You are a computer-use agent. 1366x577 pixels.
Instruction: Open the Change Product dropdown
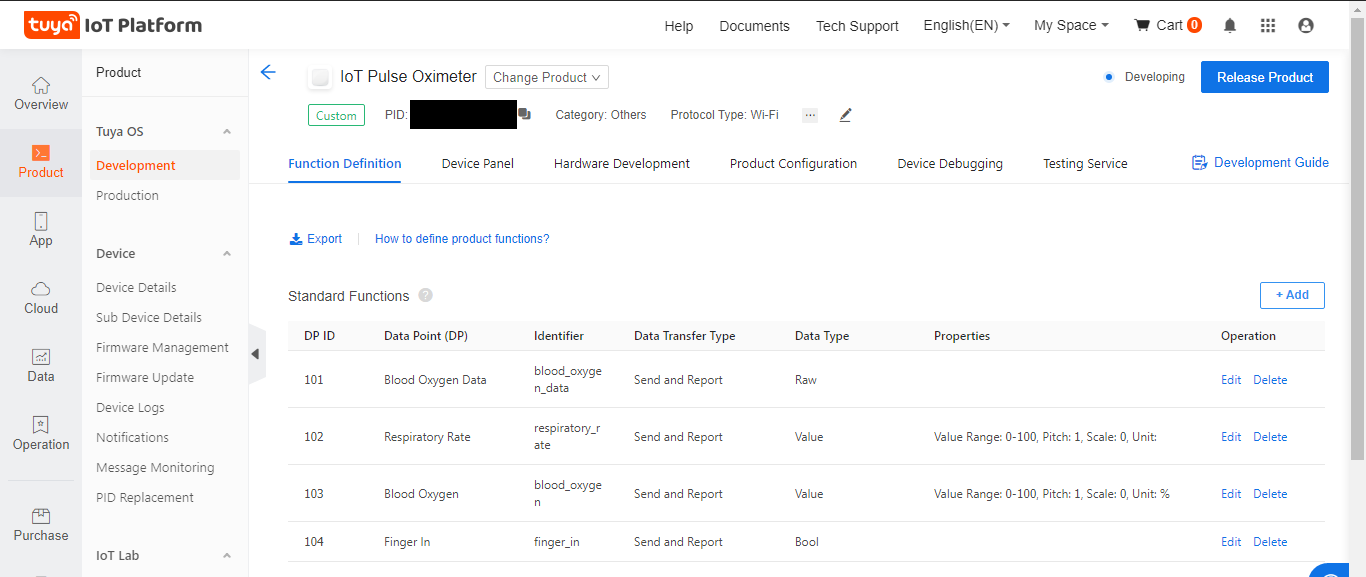click(546, 77)
